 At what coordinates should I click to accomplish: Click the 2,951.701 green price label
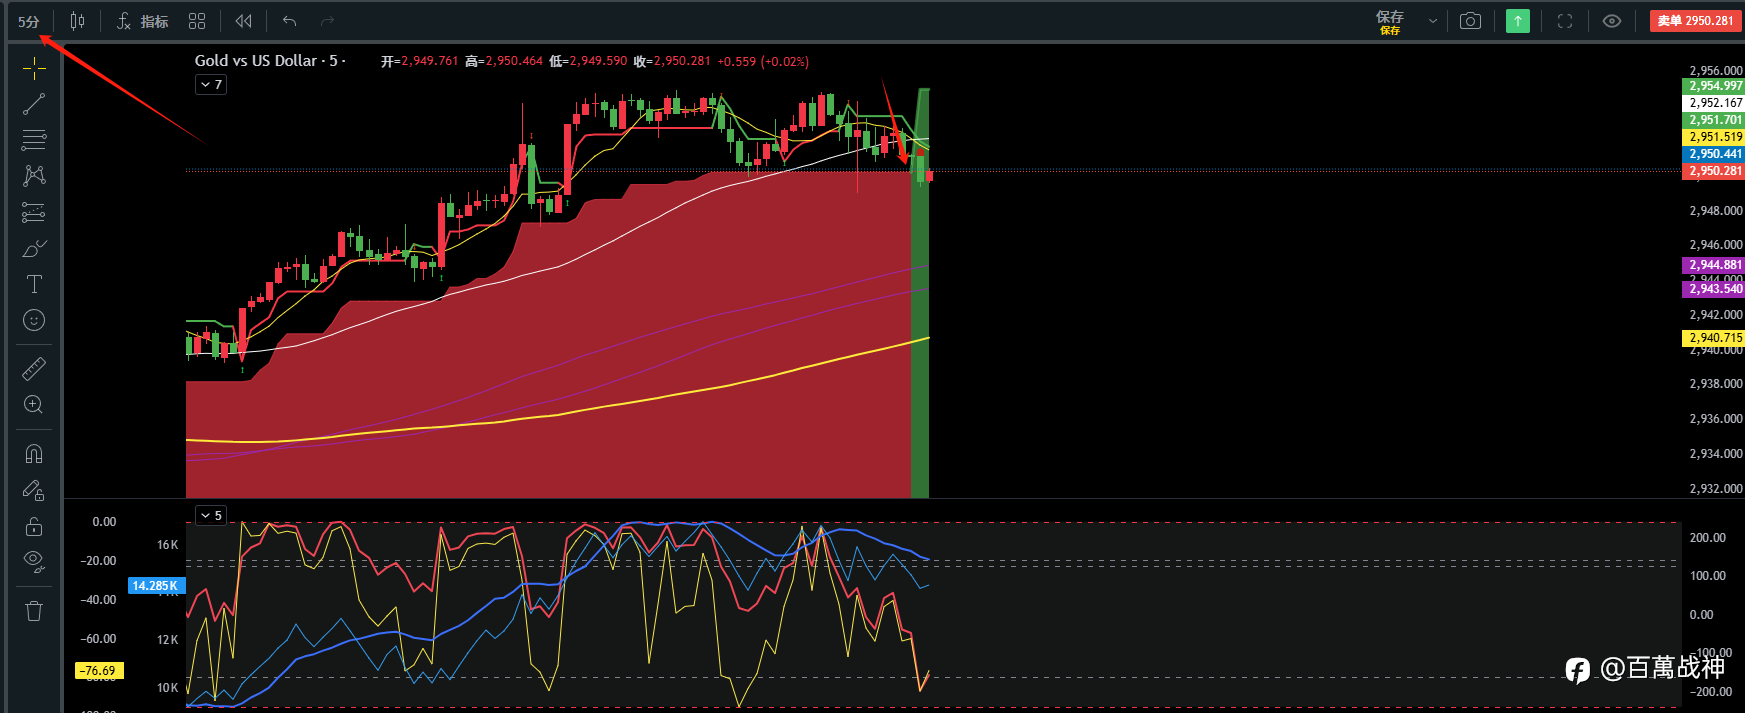tap(1713, 120)
